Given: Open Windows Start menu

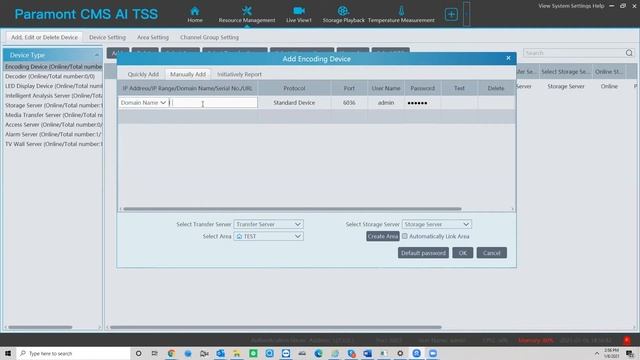Looking at the screenshot, I should 8,353.
